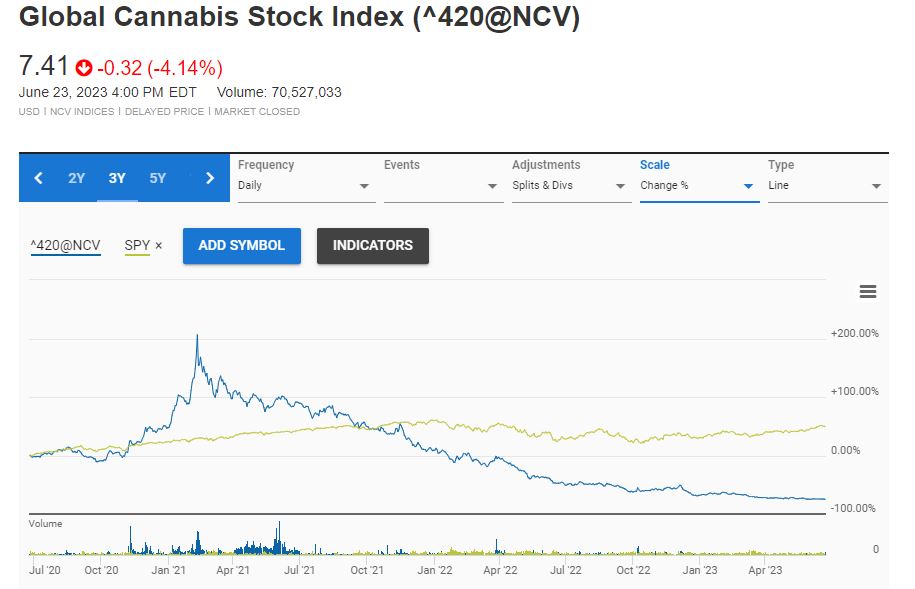Click the red down-arrow price change icon

[84, 68]
